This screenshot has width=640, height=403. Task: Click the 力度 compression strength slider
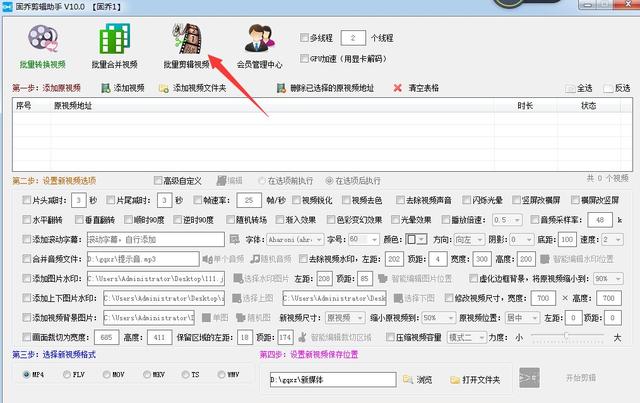(x=567, y=337)
